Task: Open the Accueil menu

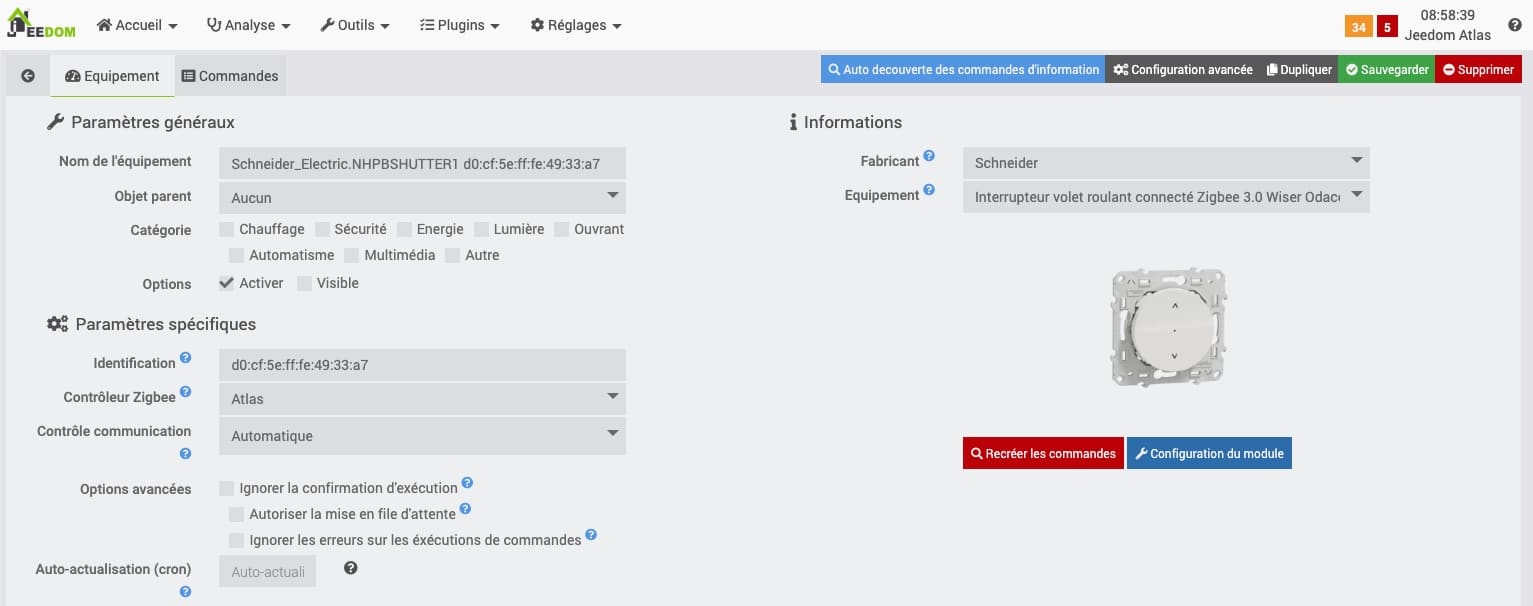Action: click(137, 25)
